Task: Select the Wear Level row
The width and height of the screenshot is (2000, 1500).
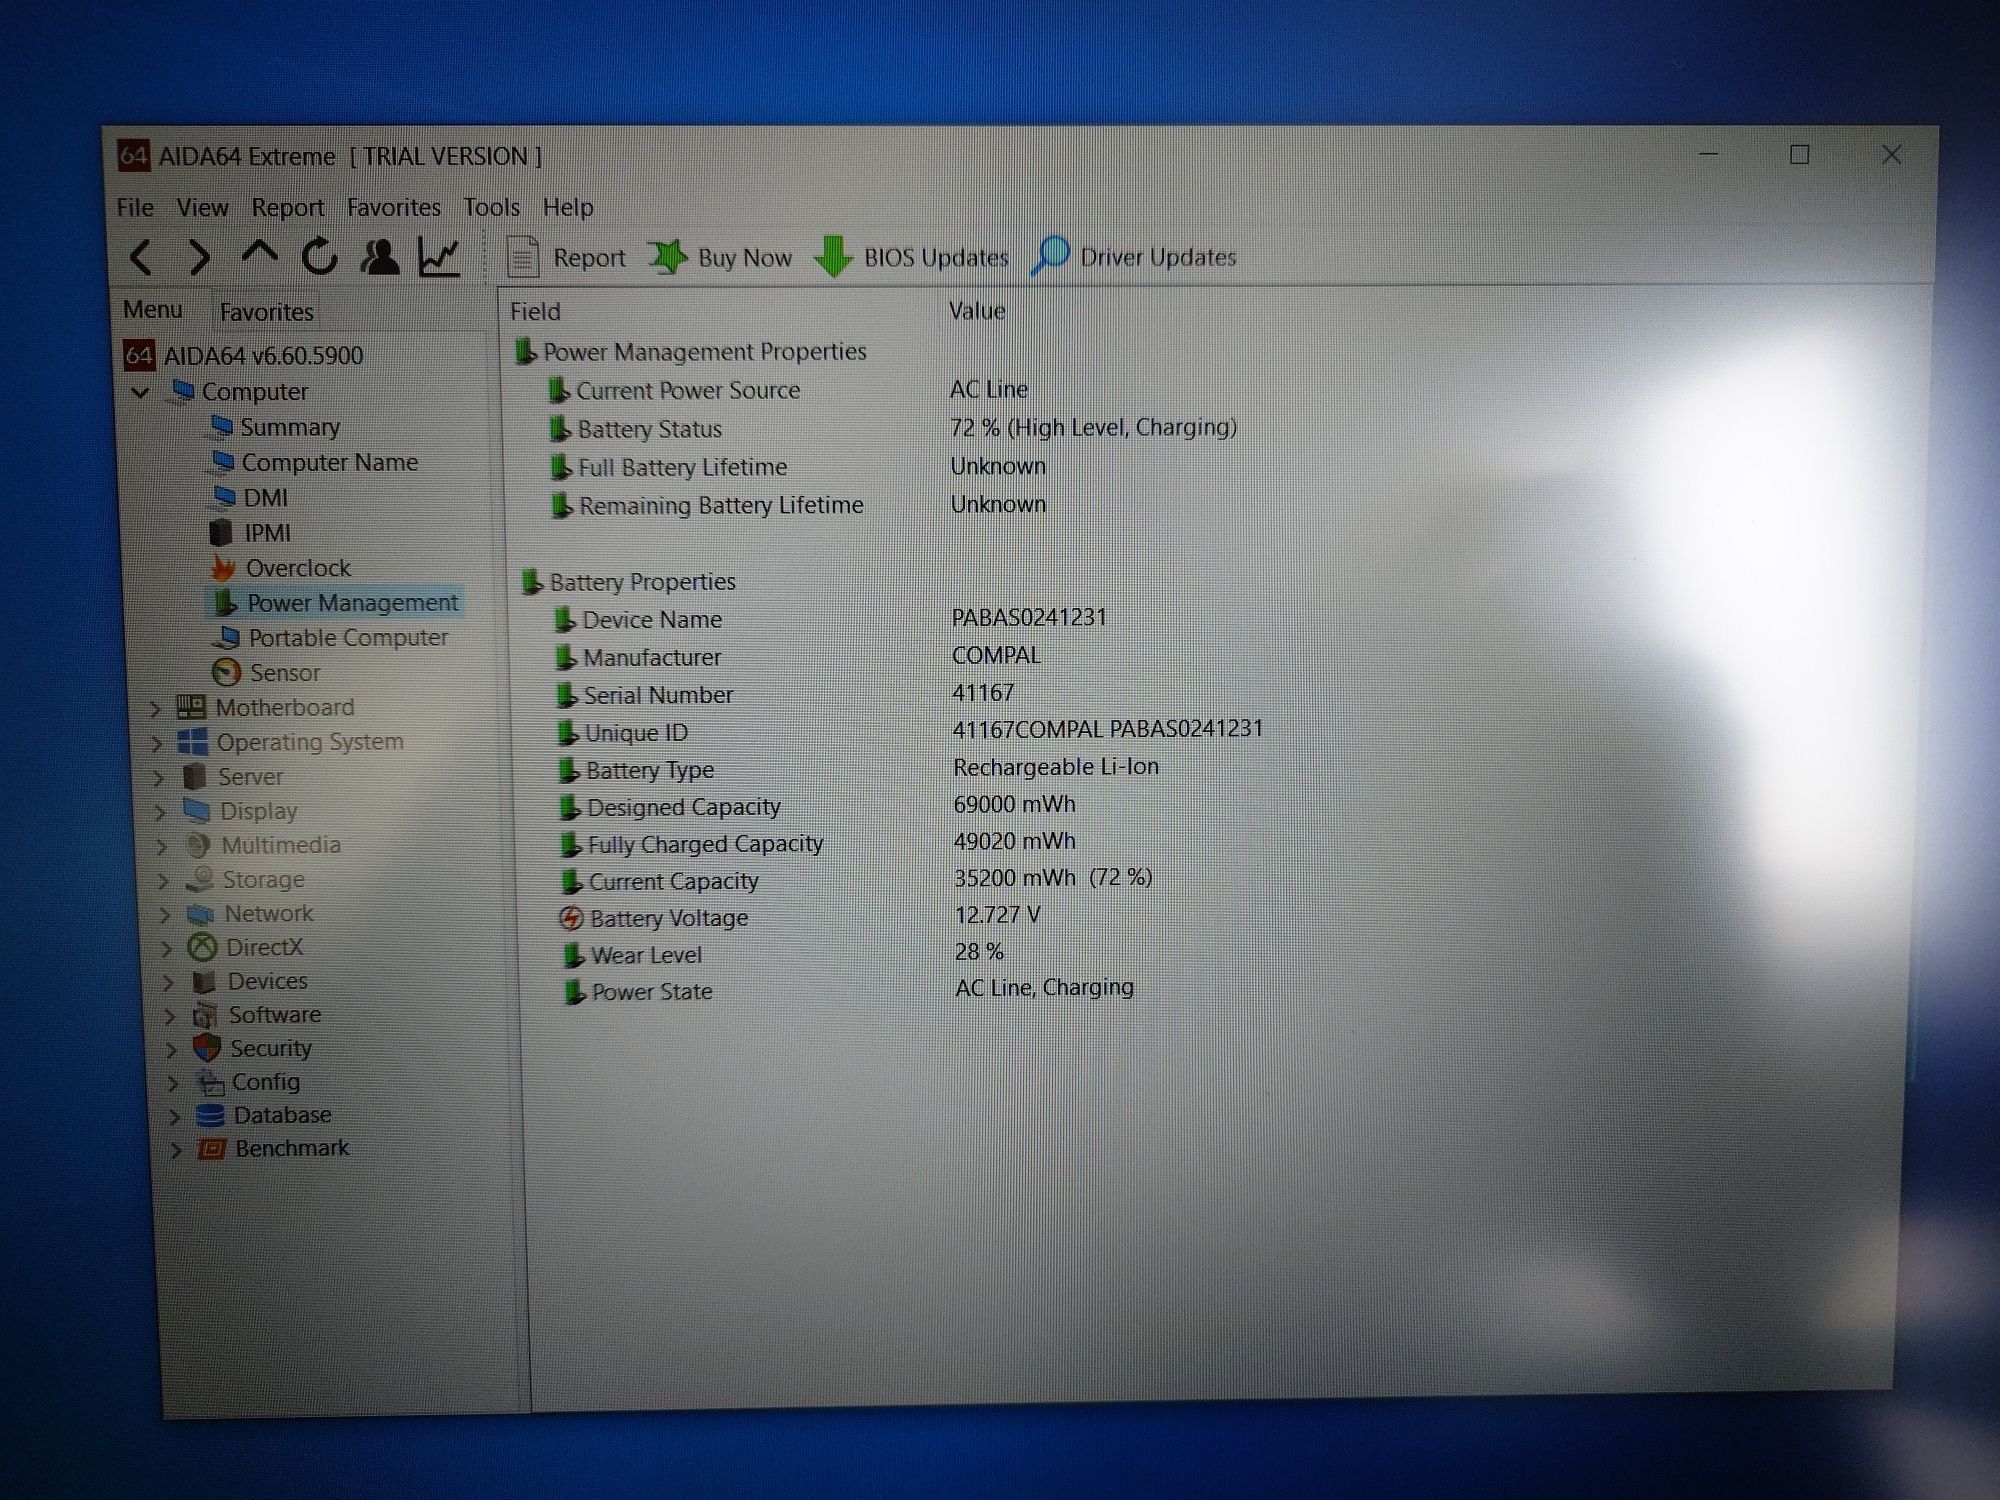Action: [782, 954]
